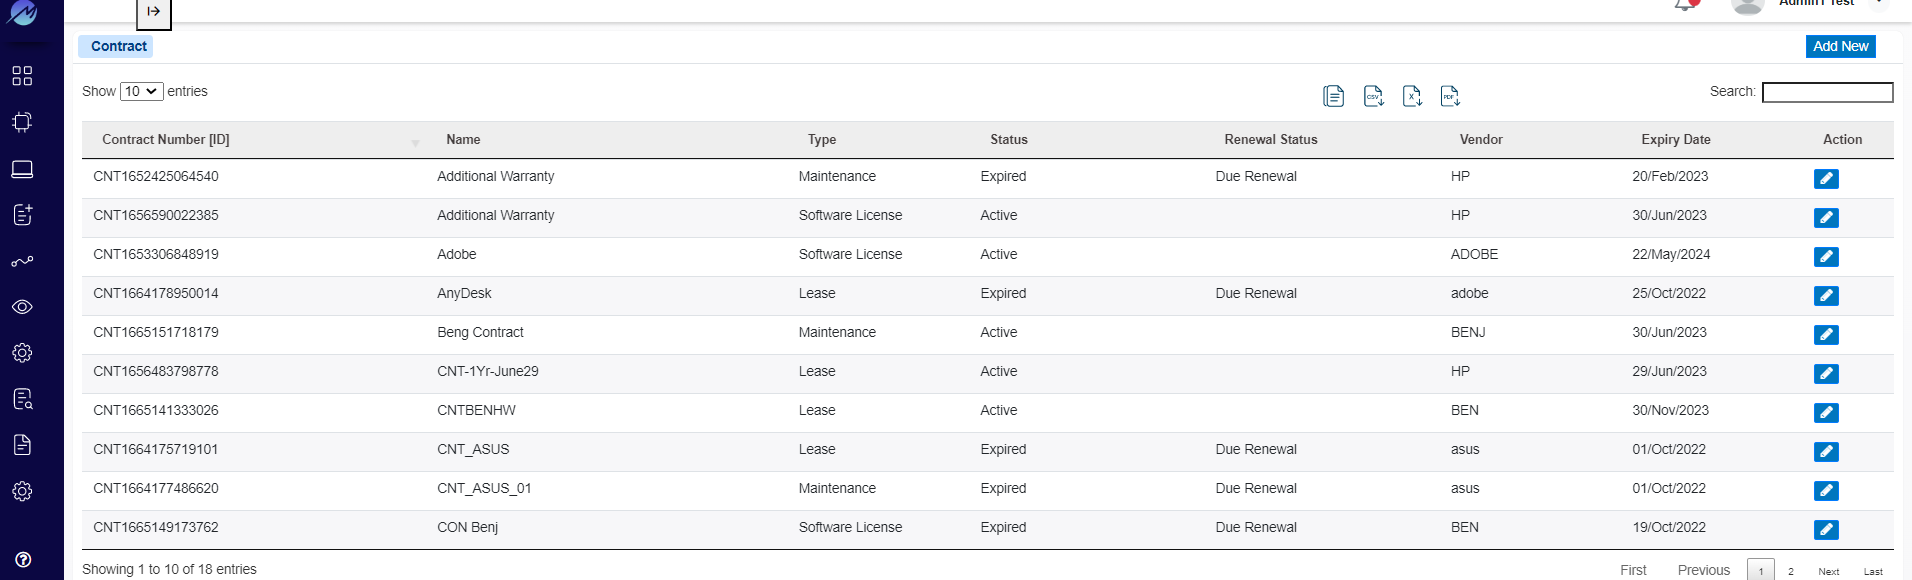Click expiry date 30/Nov/2023
The width and height of the screenshot is (1912, 580).
pos(1670,410)
